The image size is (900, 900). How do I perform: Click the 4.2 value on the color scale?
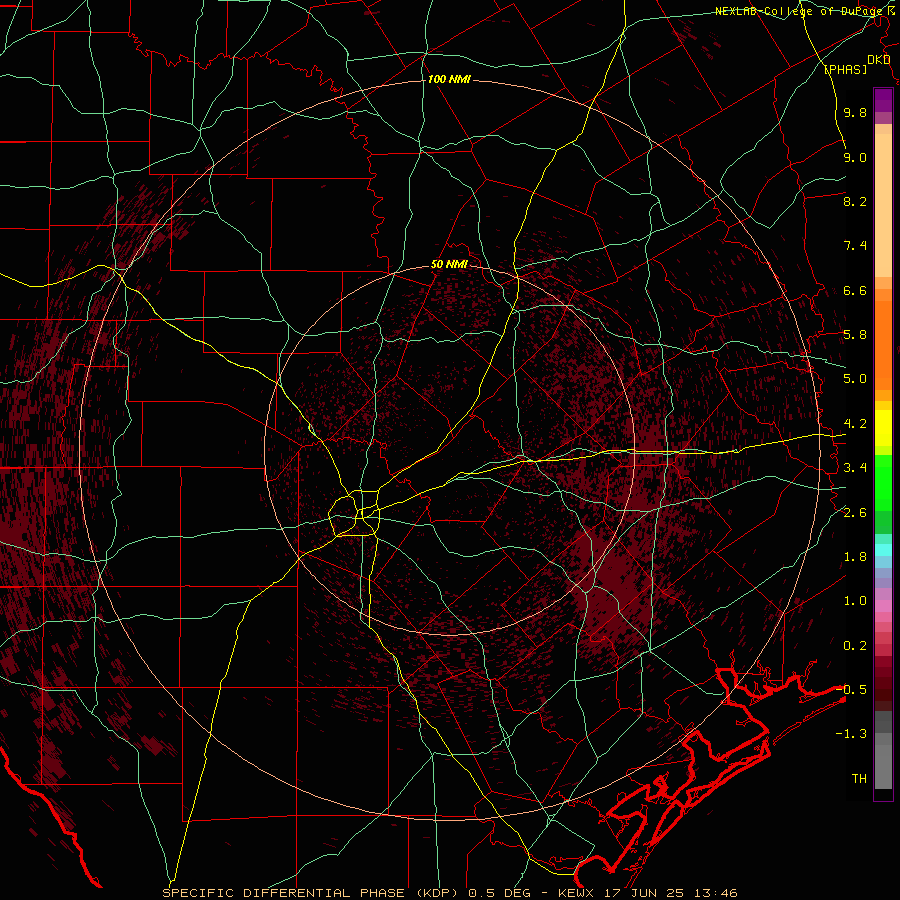[855, 424]
